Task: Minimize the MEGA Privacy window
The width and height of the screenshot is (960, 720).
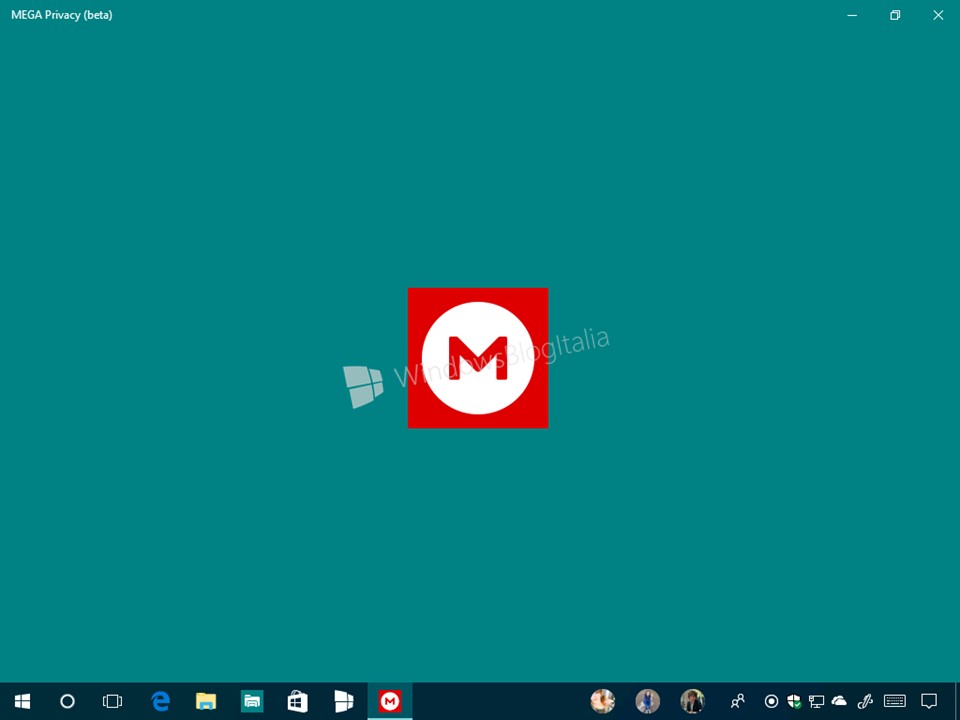Action: click(852, 15)
